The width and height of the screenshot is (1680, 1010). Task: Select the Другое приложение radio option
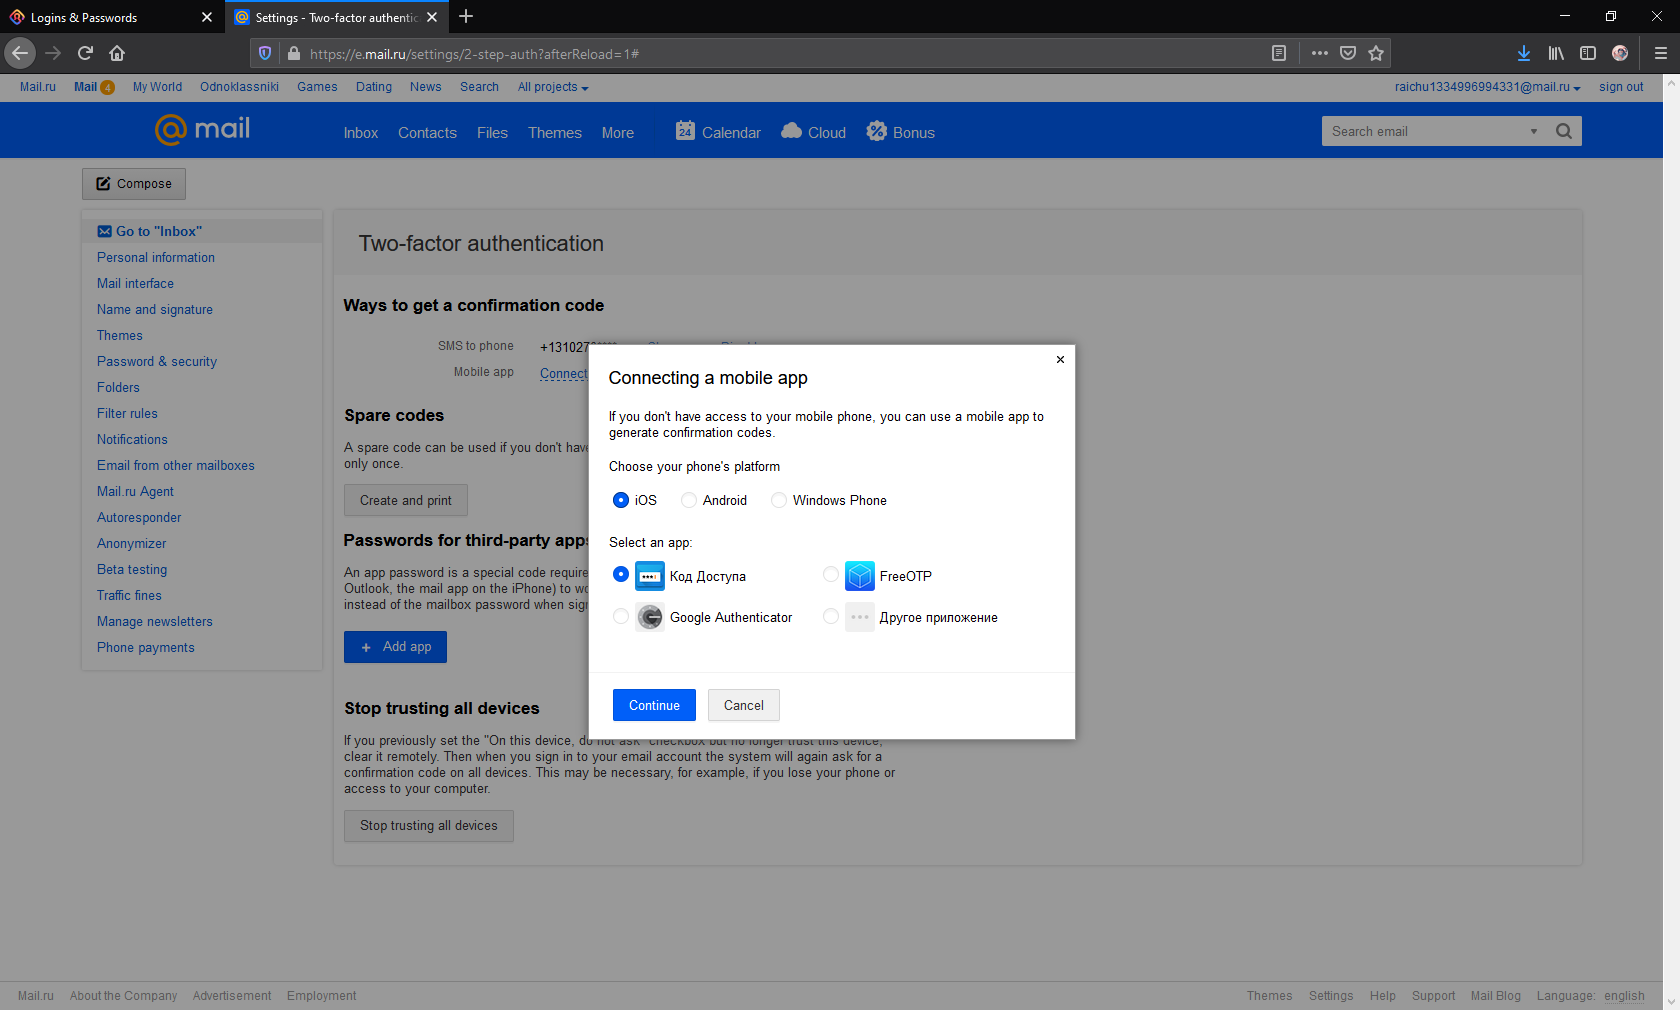coord(831,616)
